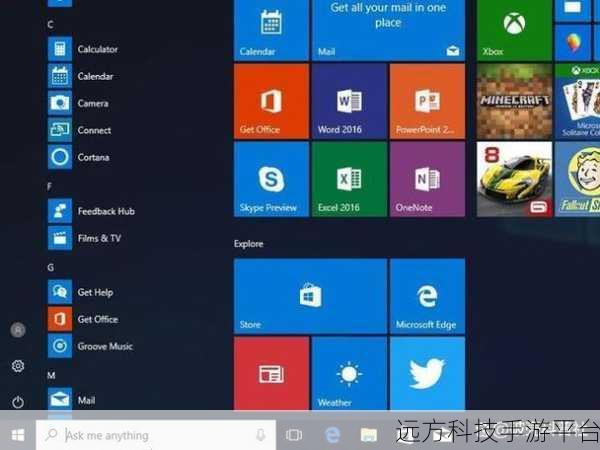
Task: Open the Store tile
Action: point(310,296)
